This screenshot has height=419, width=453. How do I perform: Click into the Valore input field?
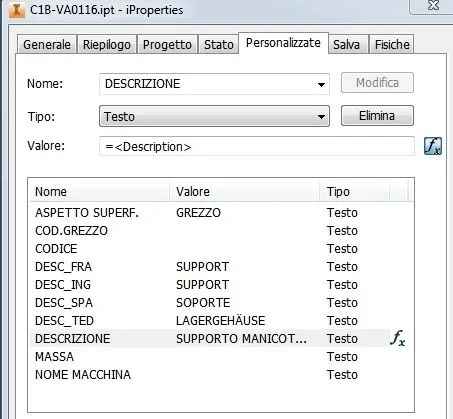pos(257,146)
